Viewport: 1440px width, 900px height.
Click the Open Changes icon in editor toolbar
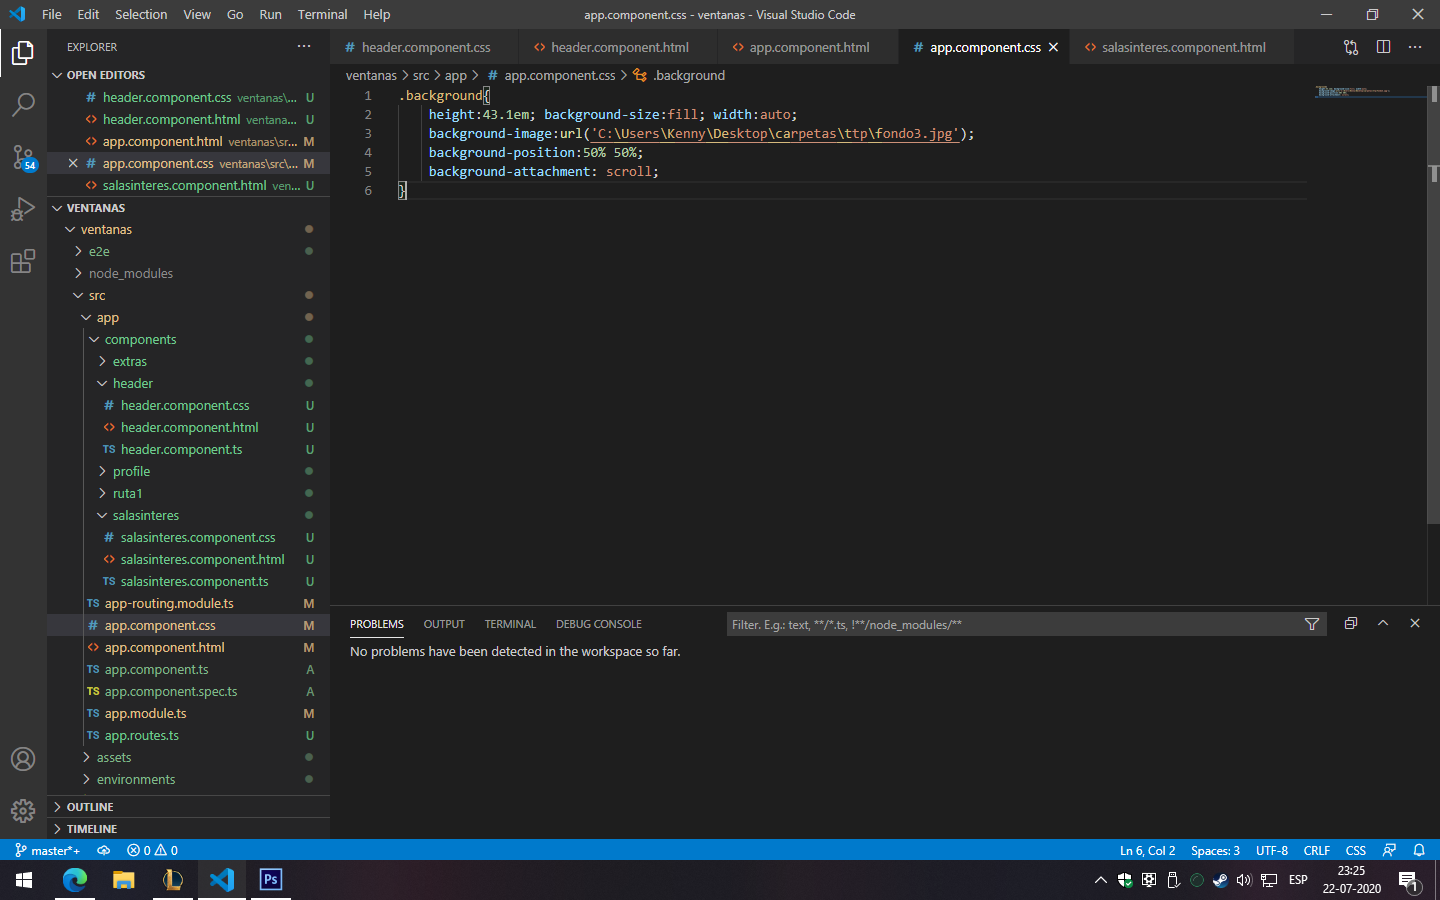(1351, 47)
